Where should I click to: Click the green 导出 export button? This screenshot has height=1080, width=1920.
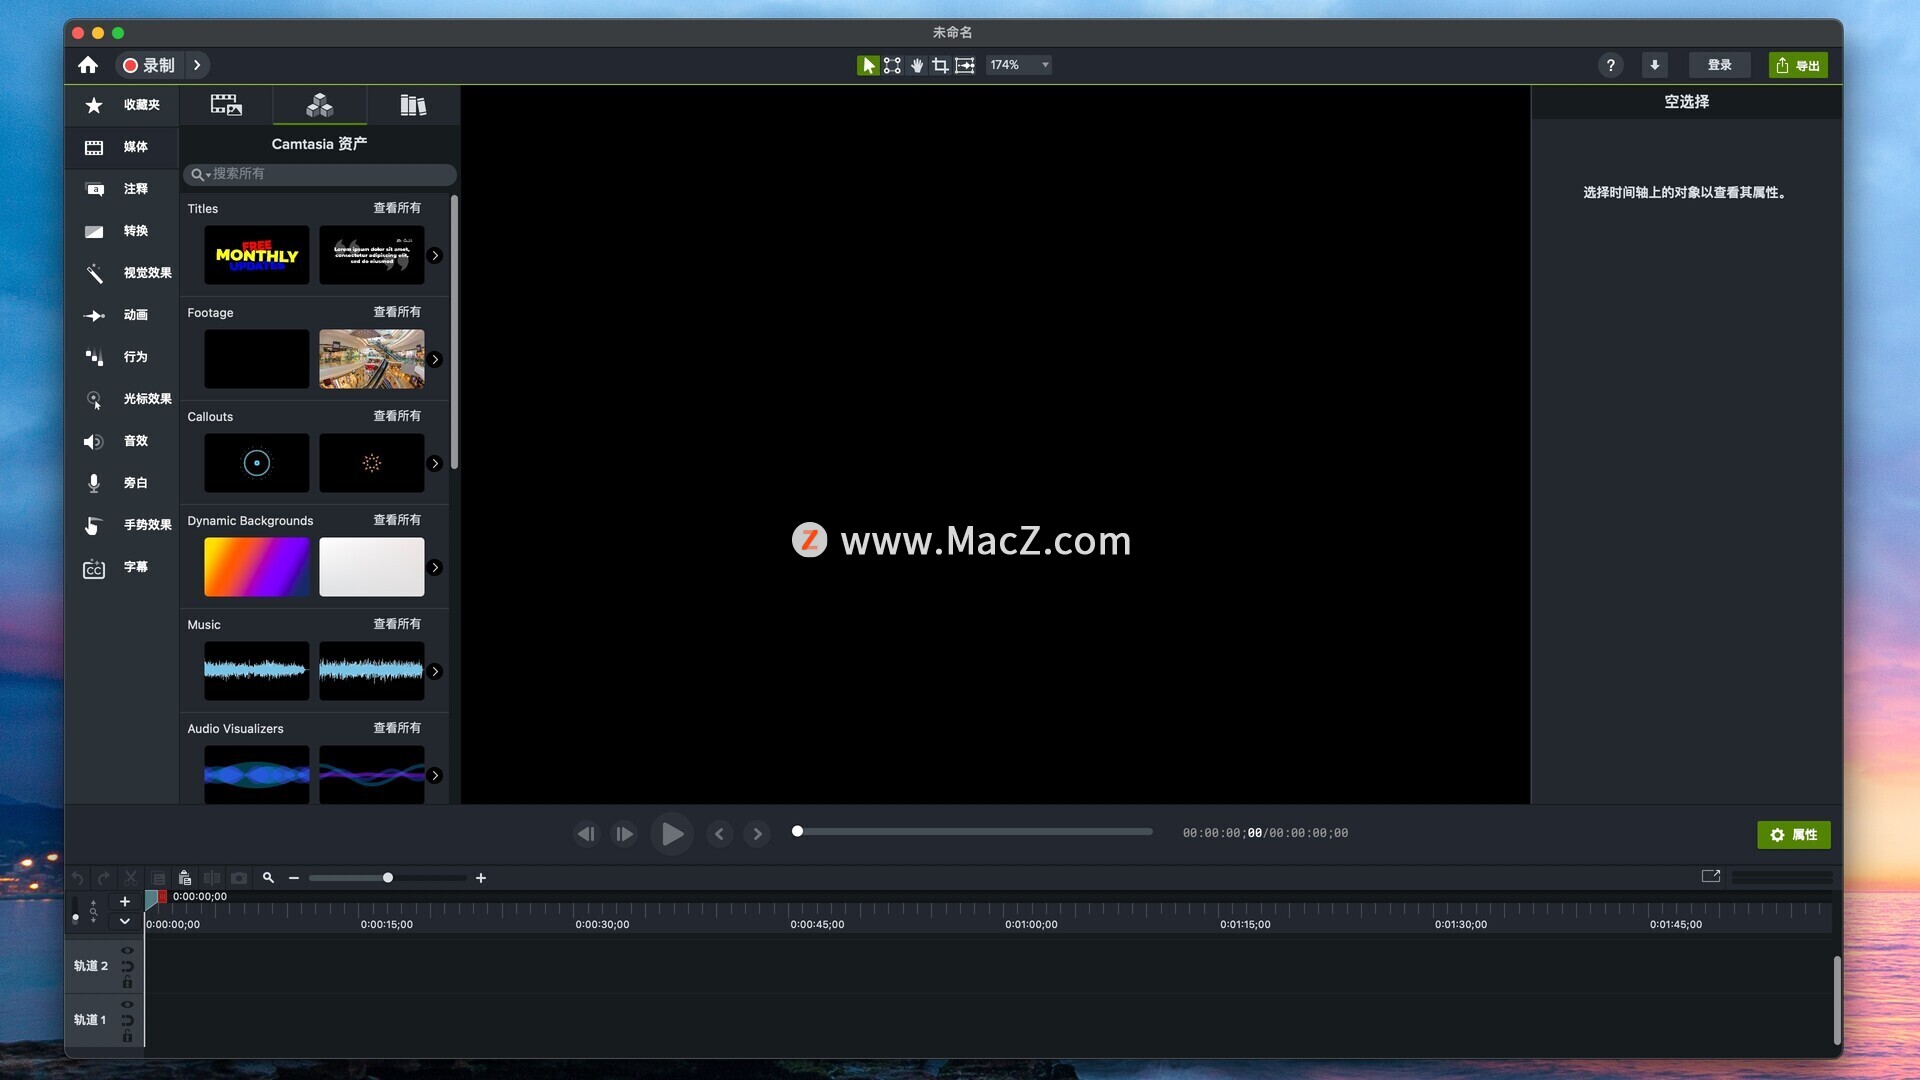tap(1797, 65)
